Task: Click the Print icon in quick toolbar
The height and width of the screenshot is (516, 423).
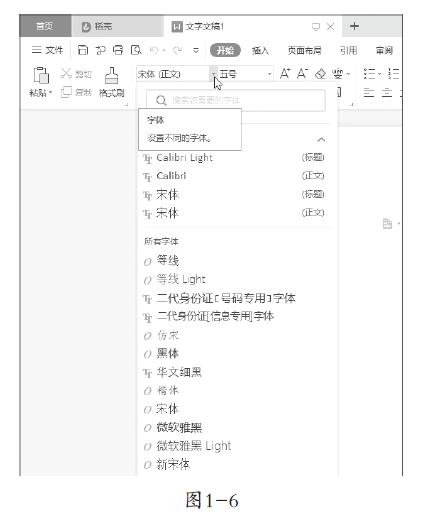Action: (x=118, y=50)
